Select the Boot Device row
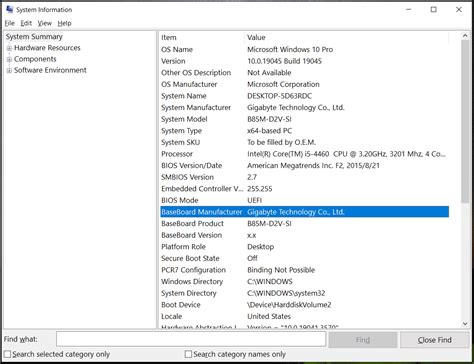 tap(304, 305)
